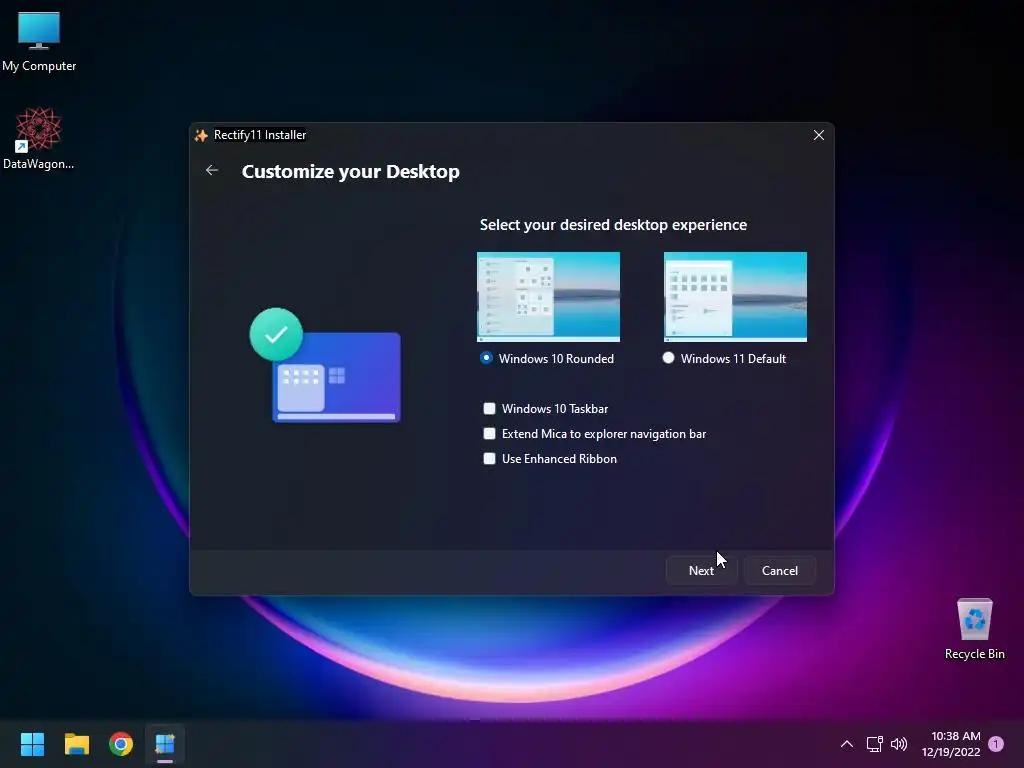Check Extend Mica to explorer navigation bar

pyautogui.click(x=489, y=434)
